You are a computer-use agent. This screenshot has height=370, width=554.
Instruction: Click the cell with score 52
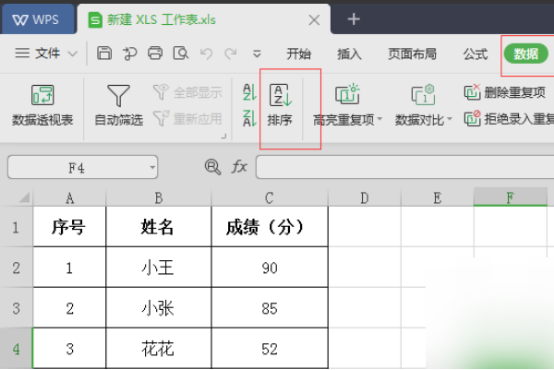[270, 349]
